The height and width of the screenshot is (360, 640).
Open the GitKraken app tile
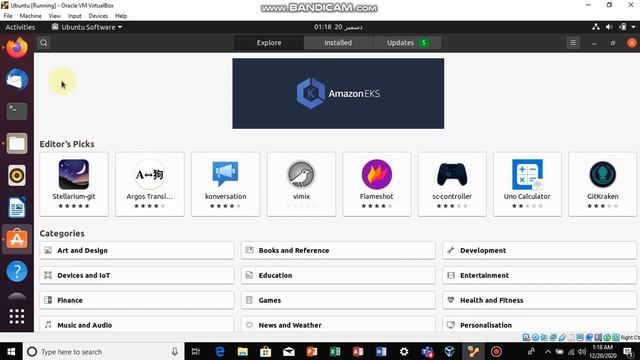tap(603, 184)
